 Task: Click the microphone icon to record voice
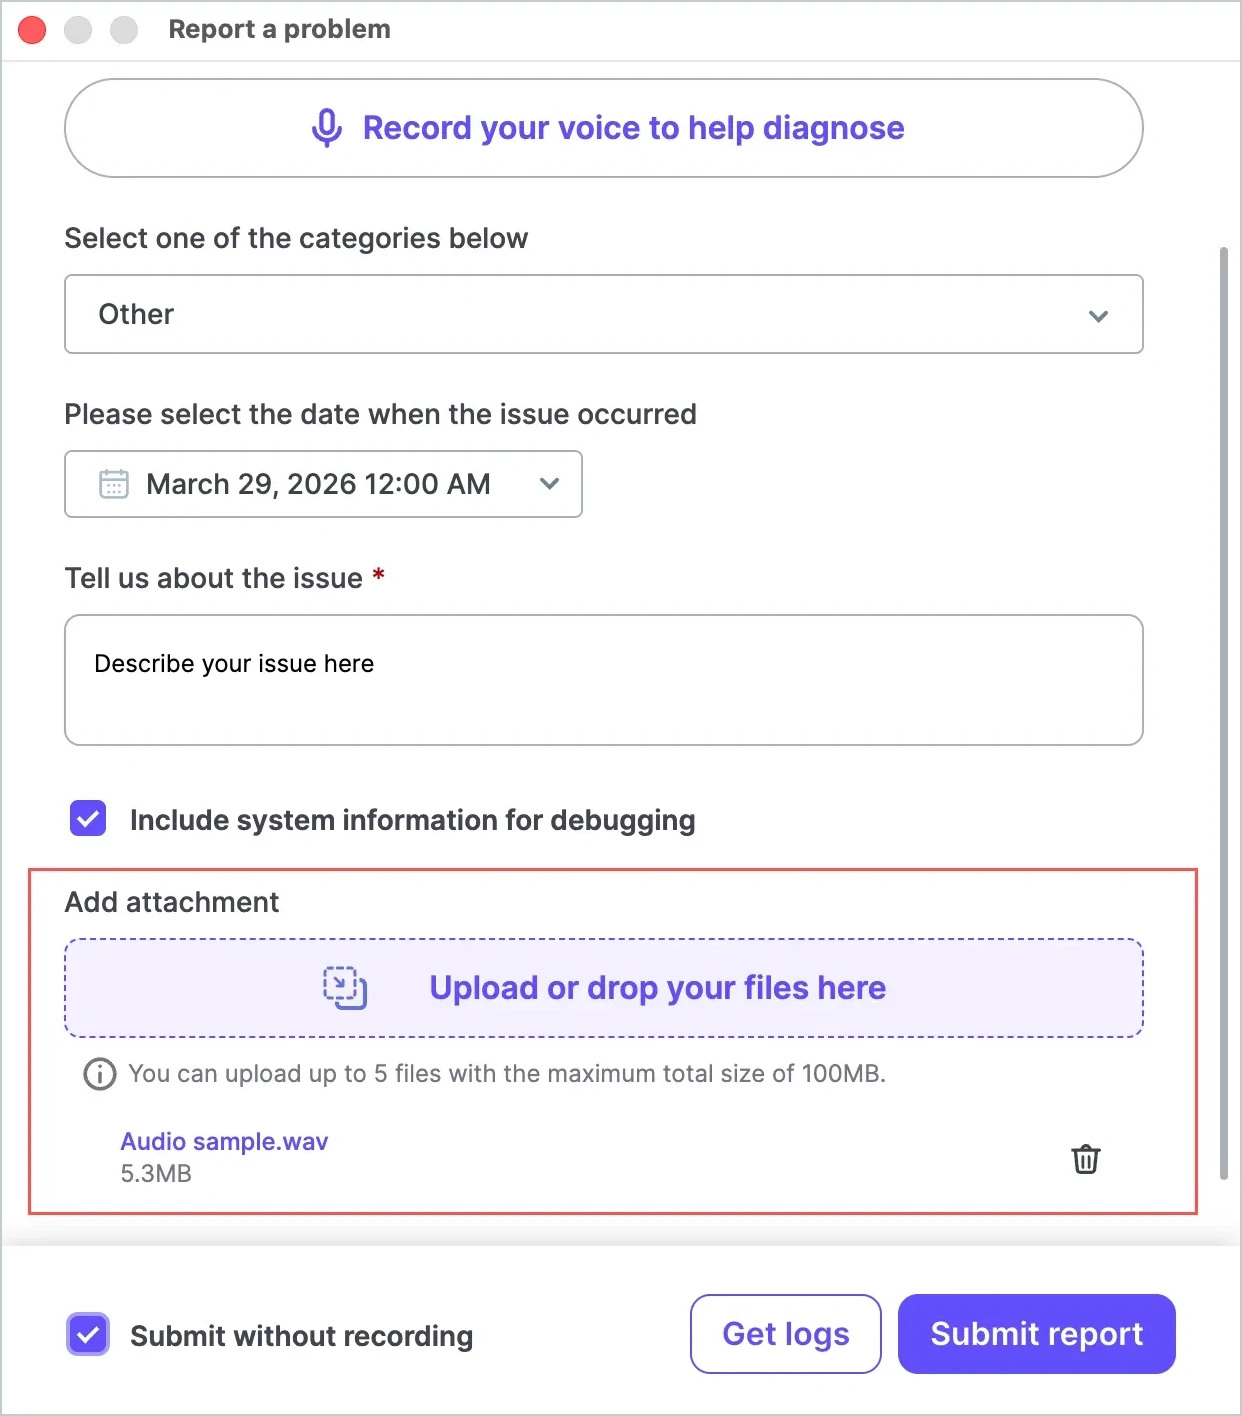(327, 128)
